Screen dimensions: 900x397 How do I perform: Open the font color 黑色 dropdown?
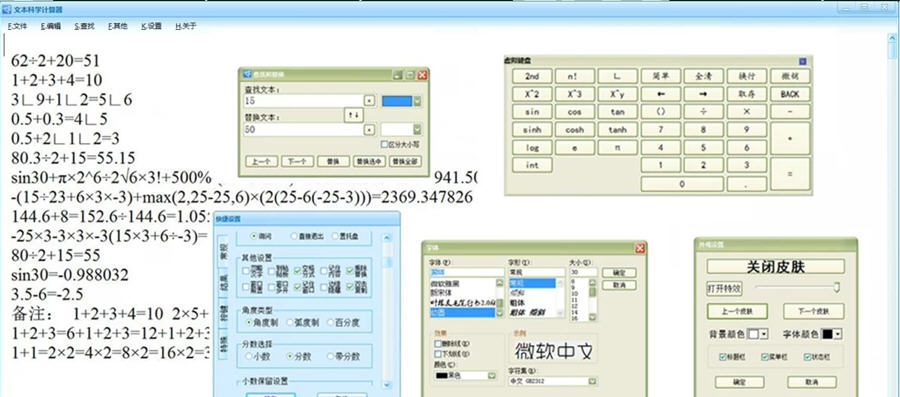[x=492, y=375]
